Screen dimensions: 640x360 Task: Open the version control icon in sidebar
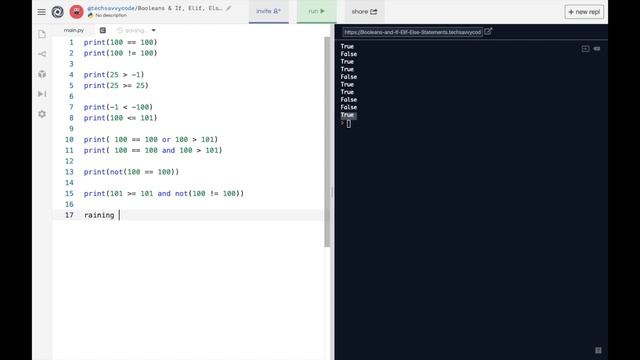tap(42, 54)
